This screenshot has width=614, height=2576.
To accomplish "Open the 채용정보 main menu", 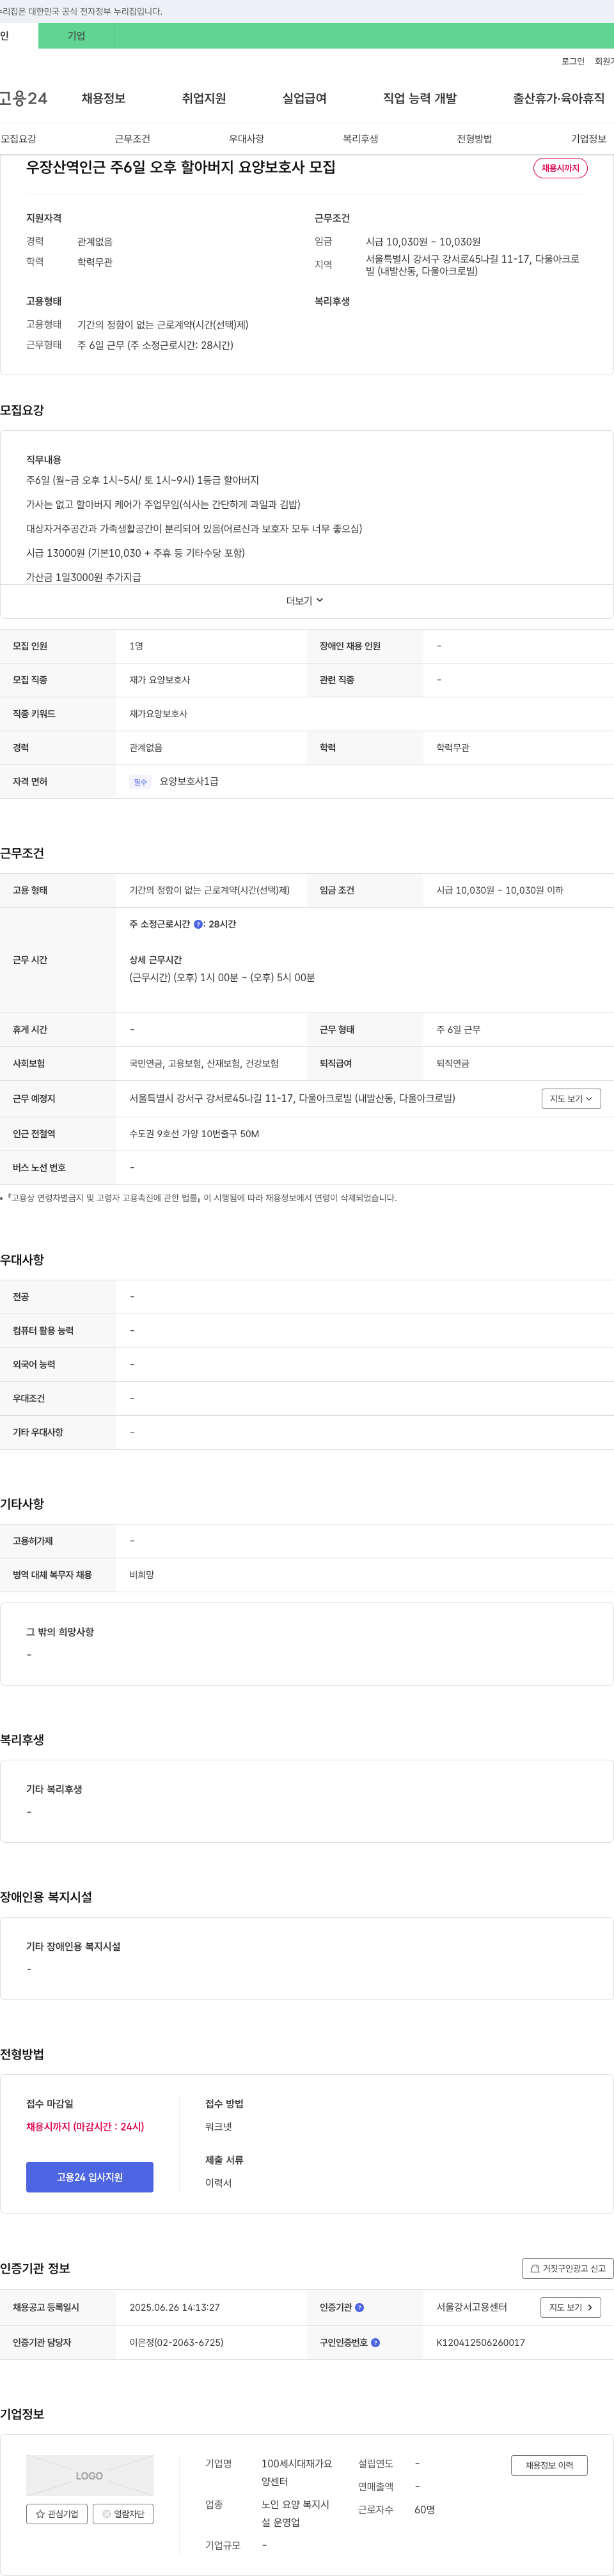I will pos(103,98).
